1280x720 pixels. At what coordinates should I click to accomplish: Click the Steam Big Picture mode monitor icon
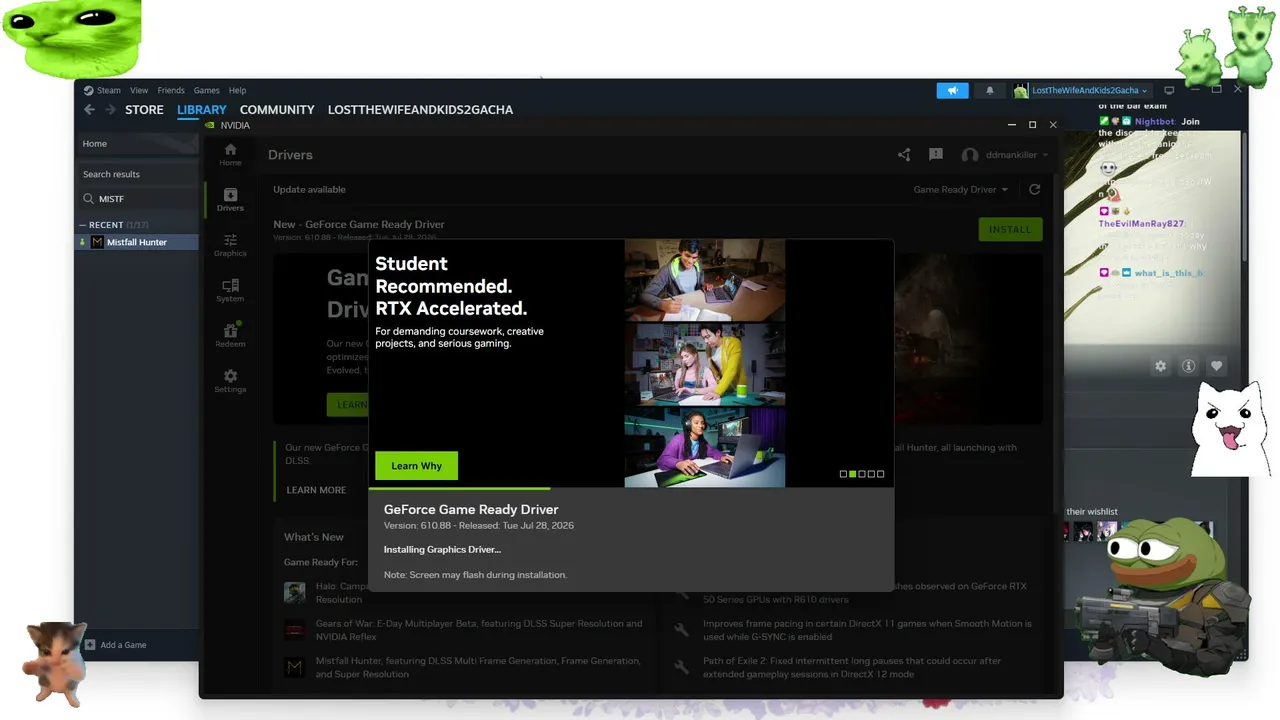pos(1169,91)
